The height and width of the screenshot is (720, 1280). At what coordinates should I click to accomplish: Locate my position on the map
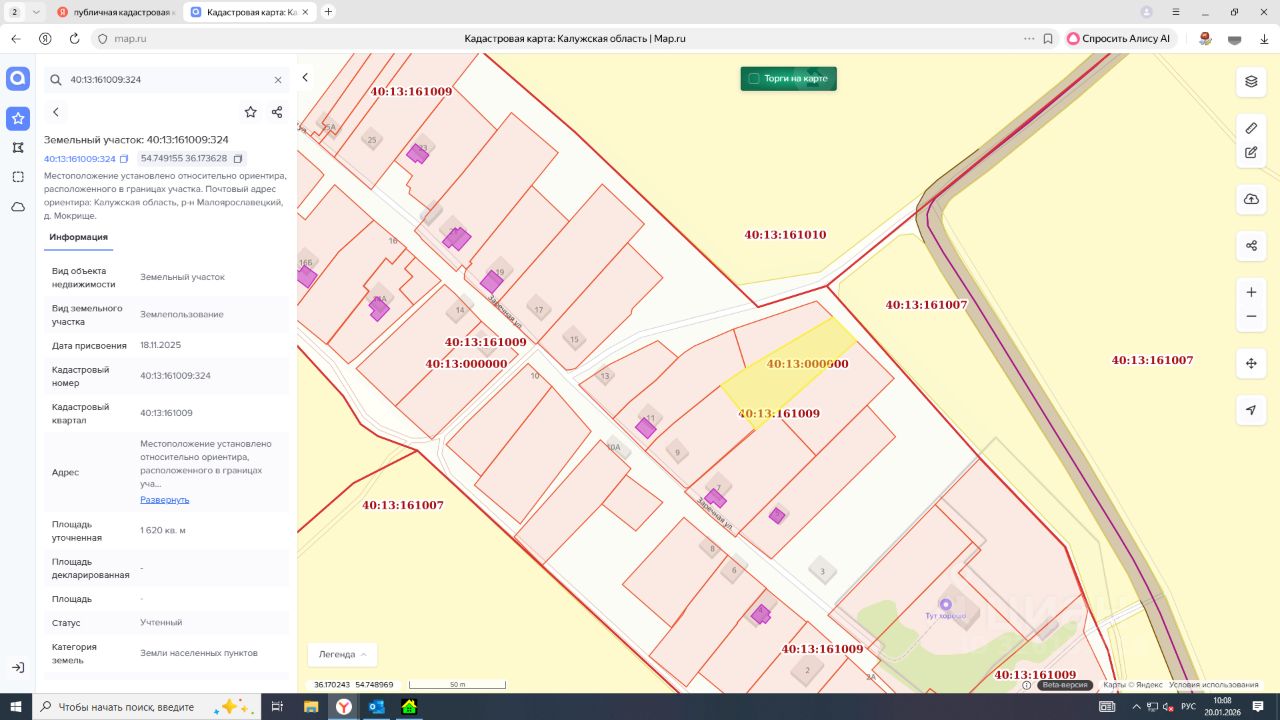(1251, 410)
